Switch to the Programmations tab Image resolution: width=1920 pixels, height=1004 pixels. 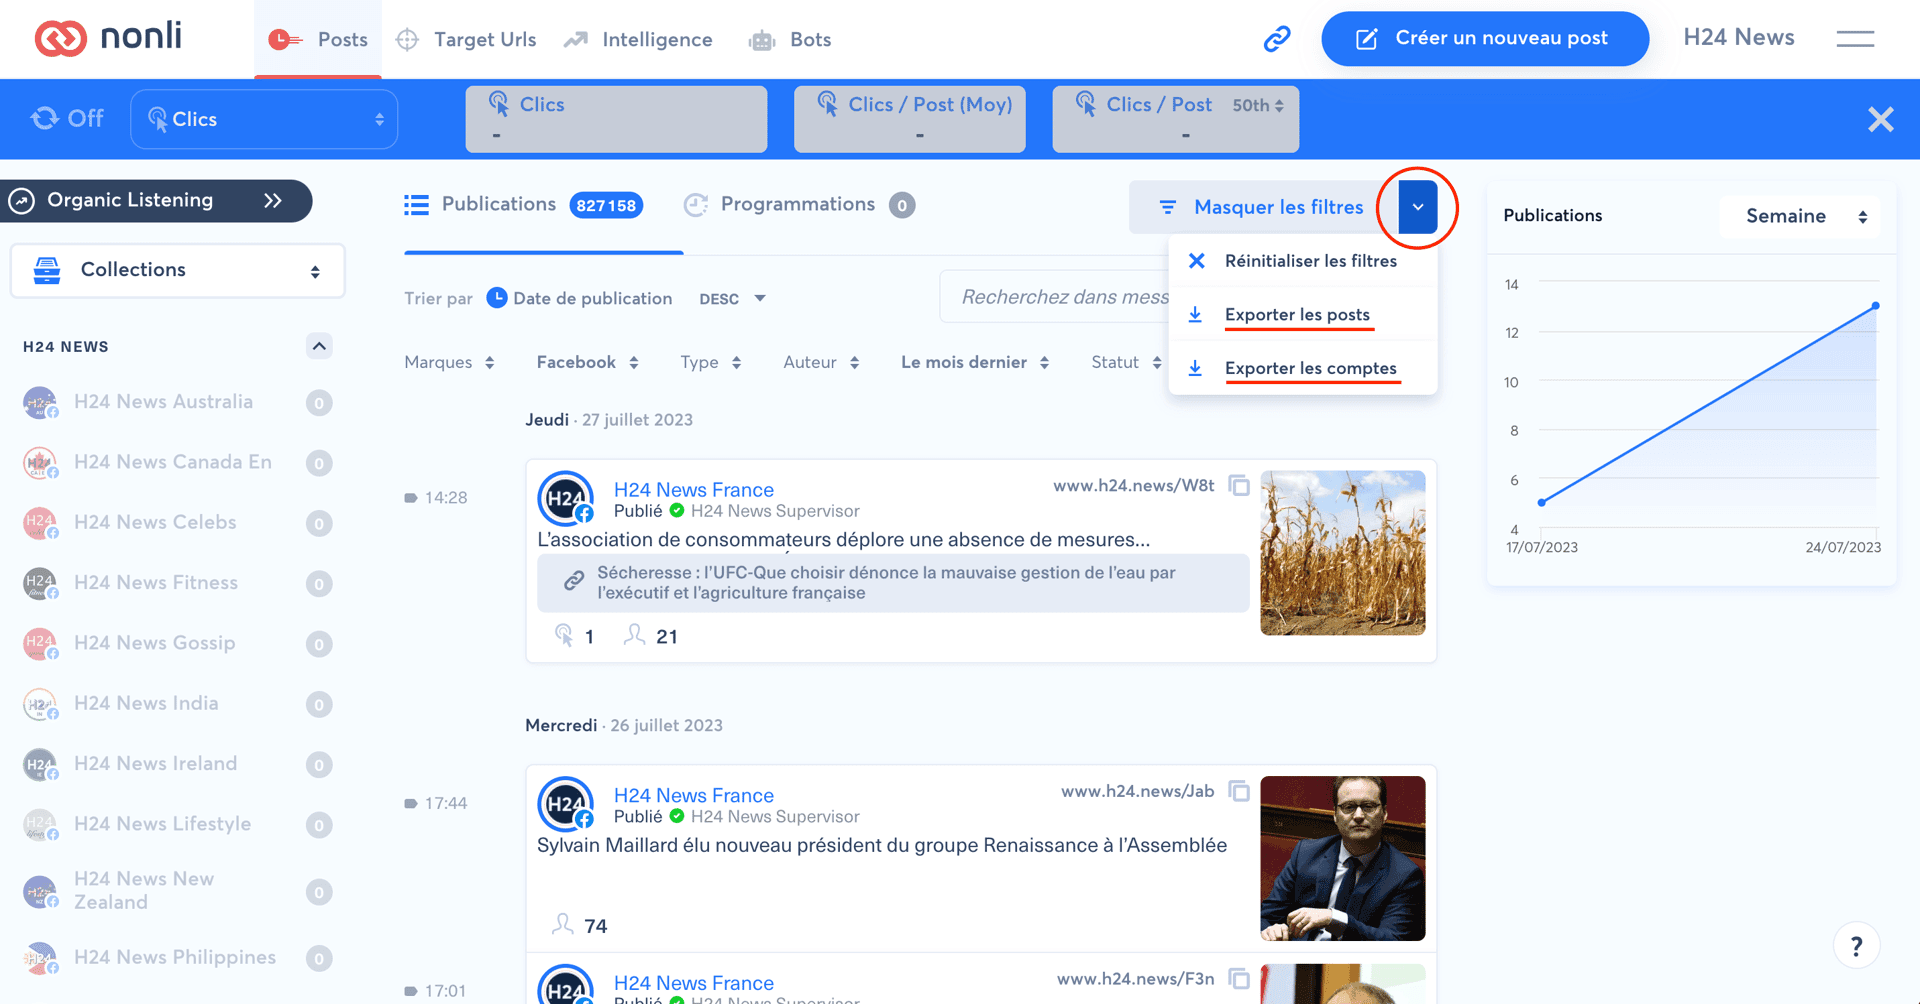[x=799, y=205]
